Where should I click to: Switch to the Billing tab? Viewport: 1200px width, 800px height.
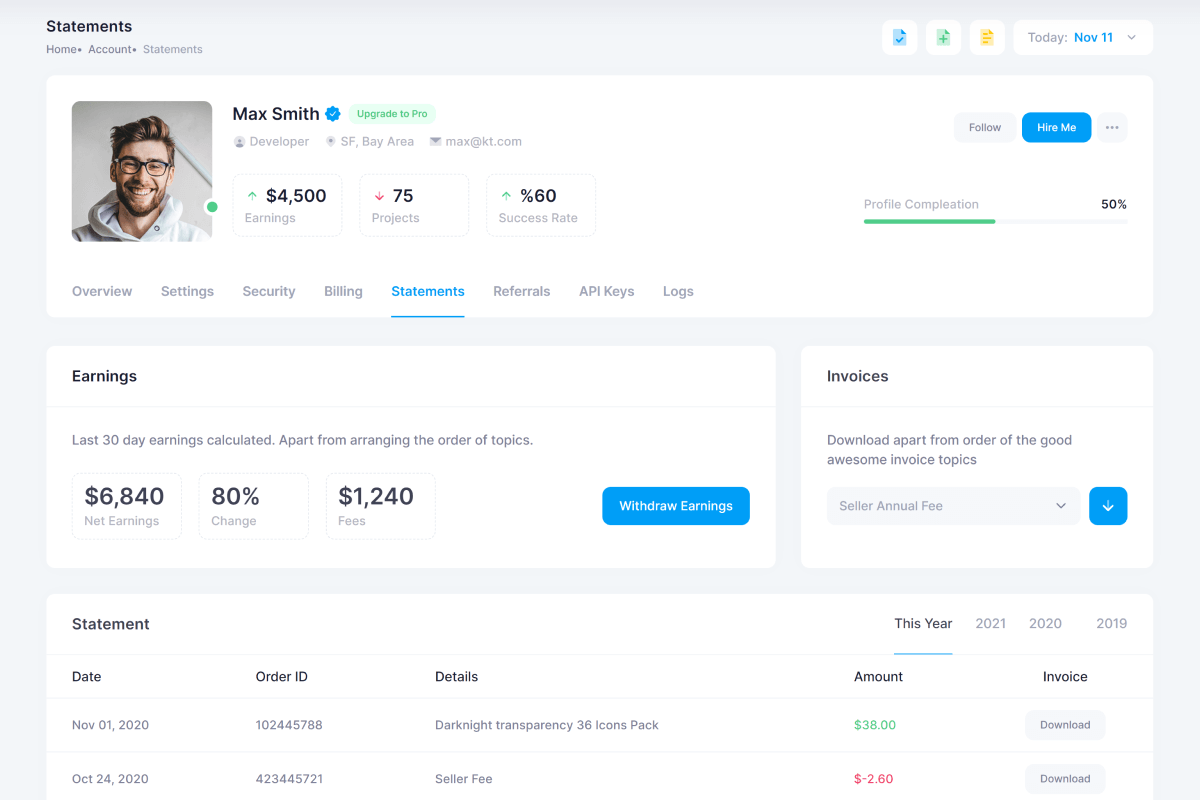343,292
